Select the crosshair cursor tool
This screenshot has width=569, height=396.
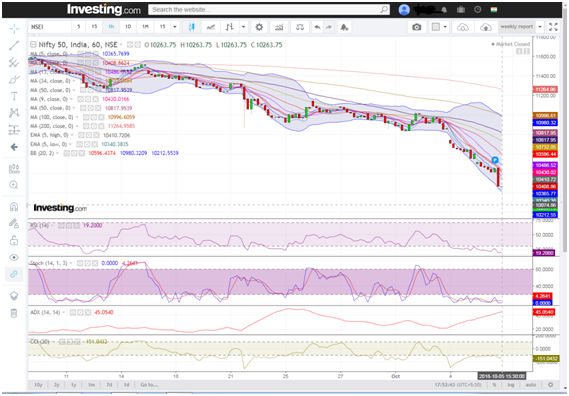coord(14,28)
